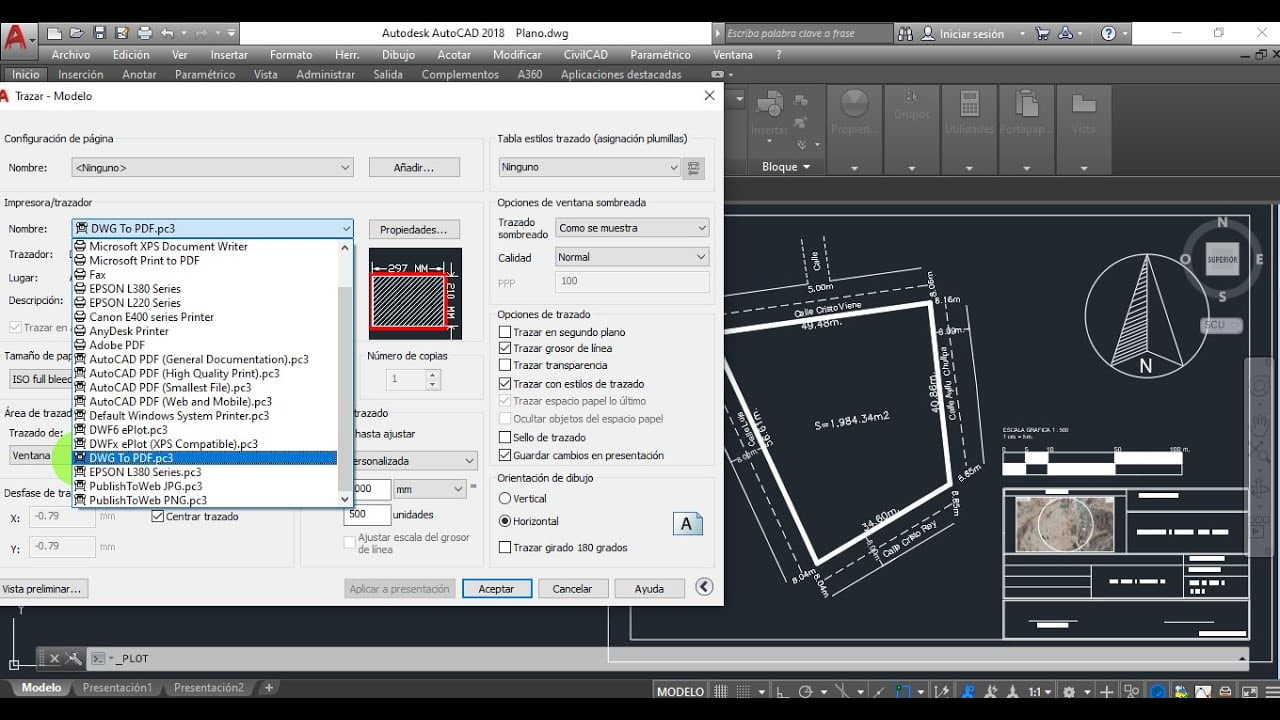The width and height of the screenshot is (1280, 720).
Task: Click the Ayuda button
Action: click(649, 589)
